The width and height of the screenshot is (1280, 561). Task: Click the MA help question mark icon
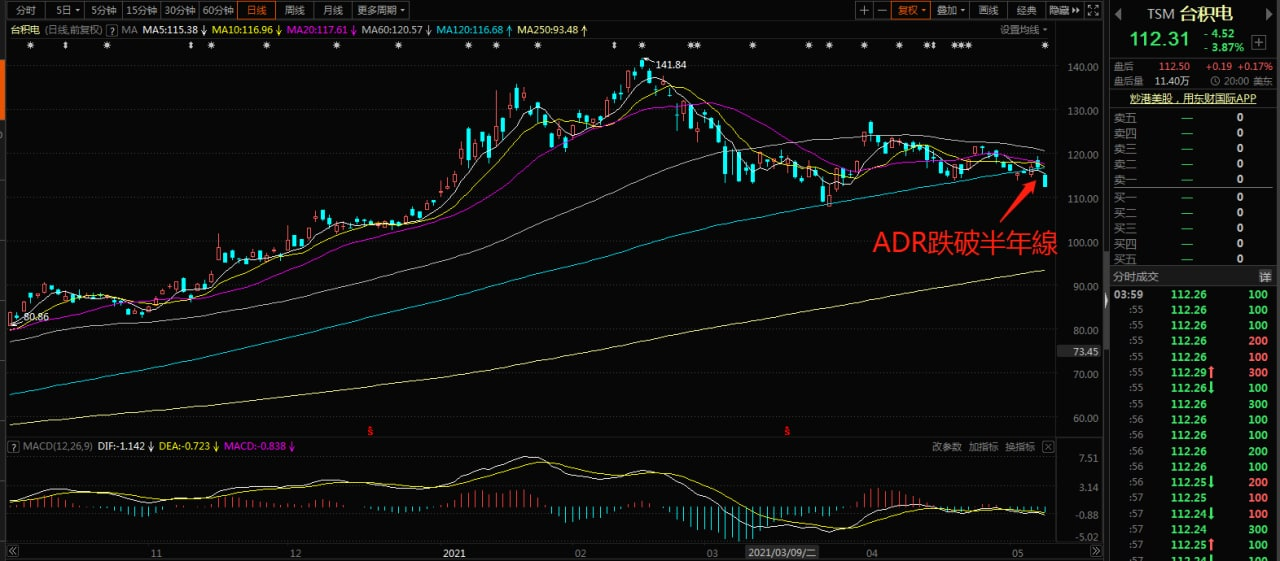tap(113, 30)
